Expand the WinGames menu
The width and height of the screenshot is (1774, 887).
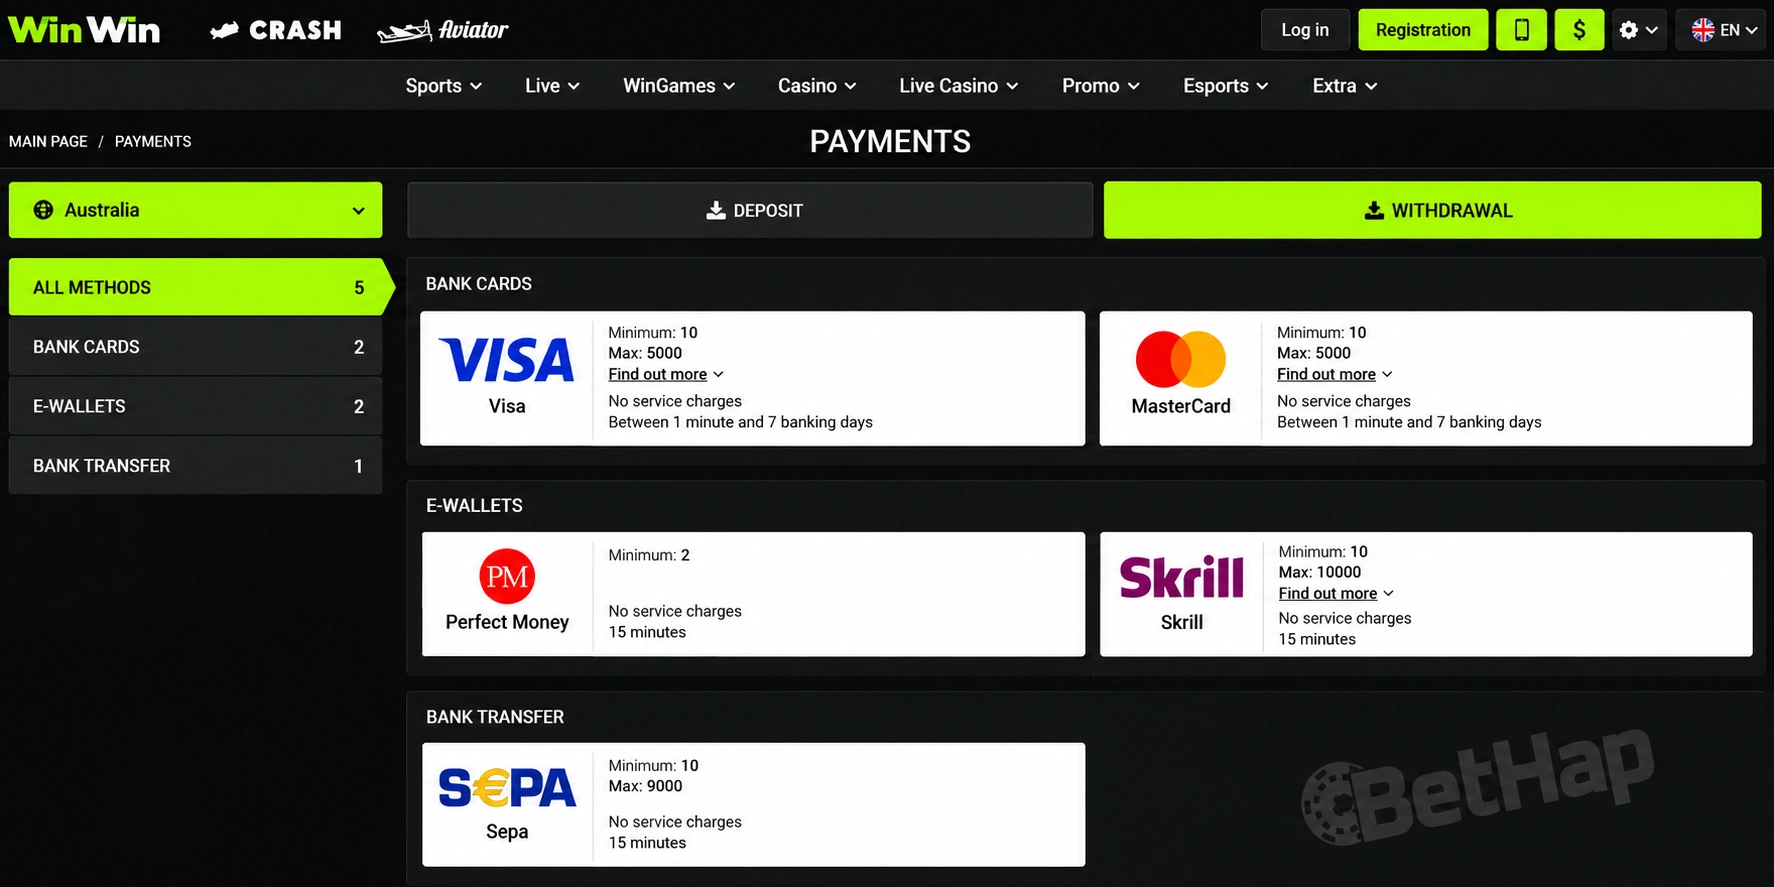[679, 86]
